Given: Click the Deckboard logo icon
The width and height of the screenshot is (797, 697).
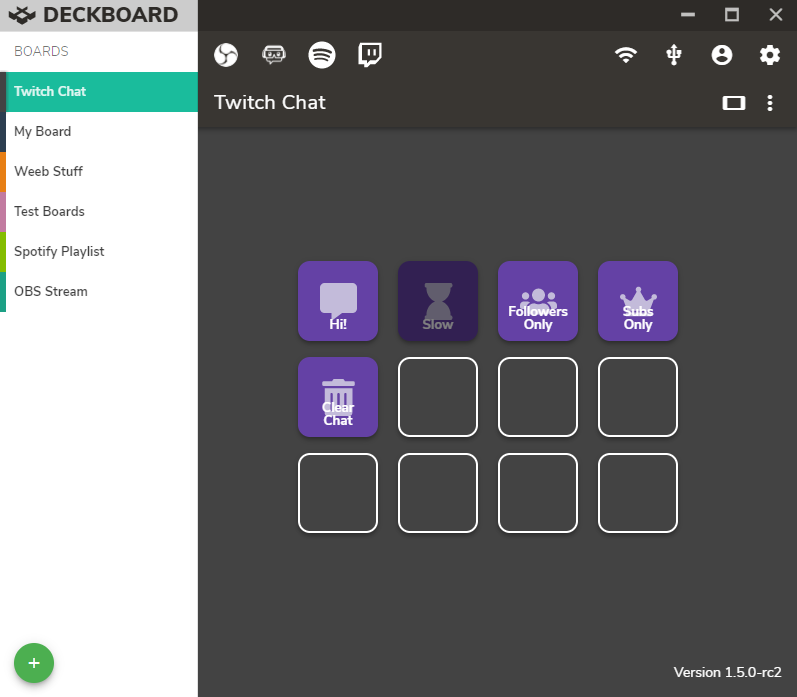Looking at the screenshot, I should (22, 15).
